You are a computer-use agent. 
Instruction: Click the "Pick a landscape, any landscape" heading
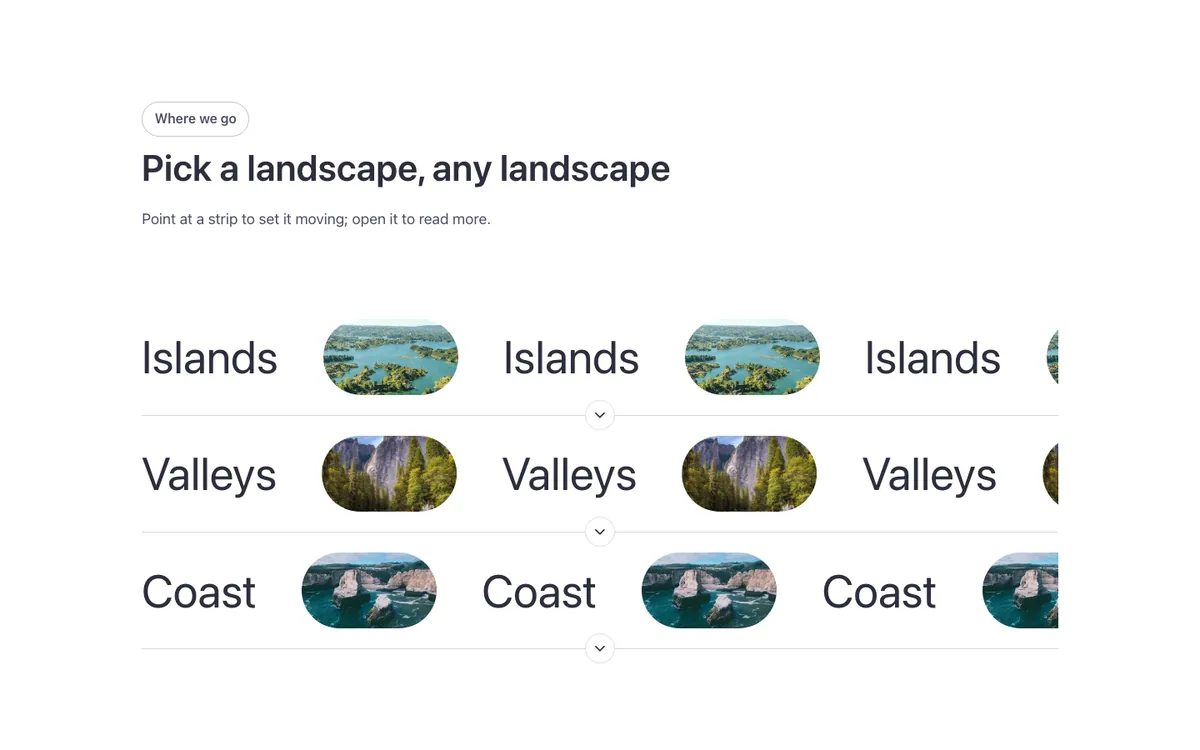click(406, 169)
